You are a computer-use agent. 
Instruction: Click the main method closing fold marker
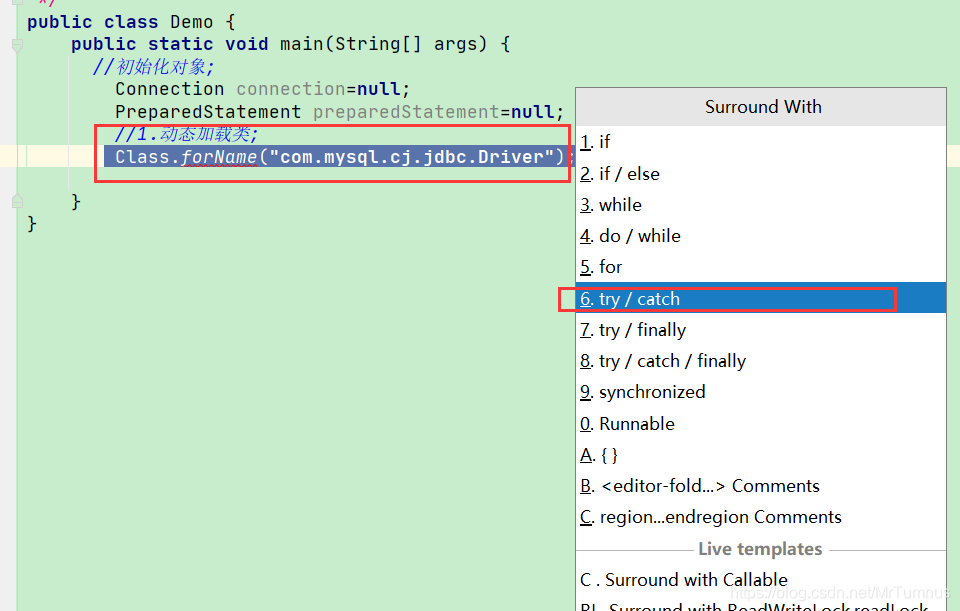(17, 201)
